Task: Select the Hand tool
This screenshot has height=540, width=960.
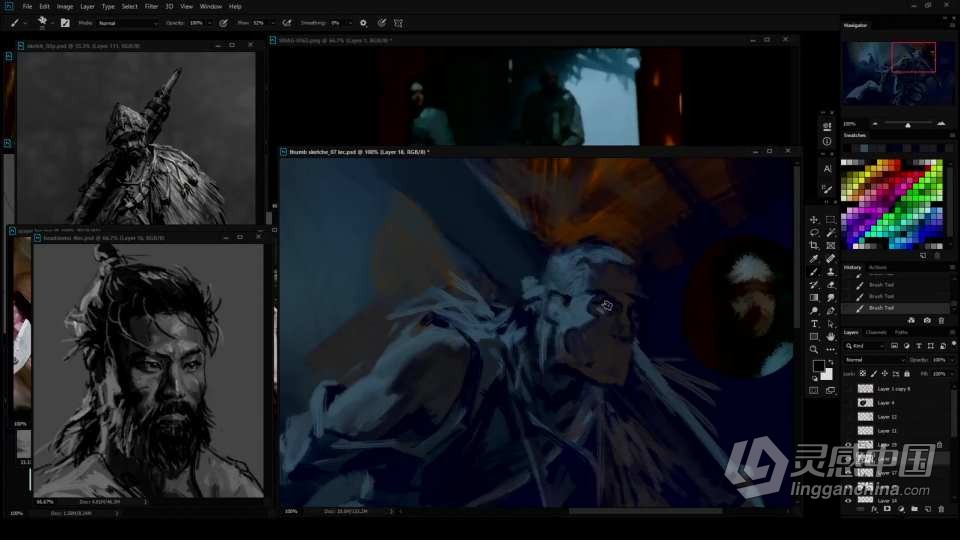Action: click(x=830, y=336)
